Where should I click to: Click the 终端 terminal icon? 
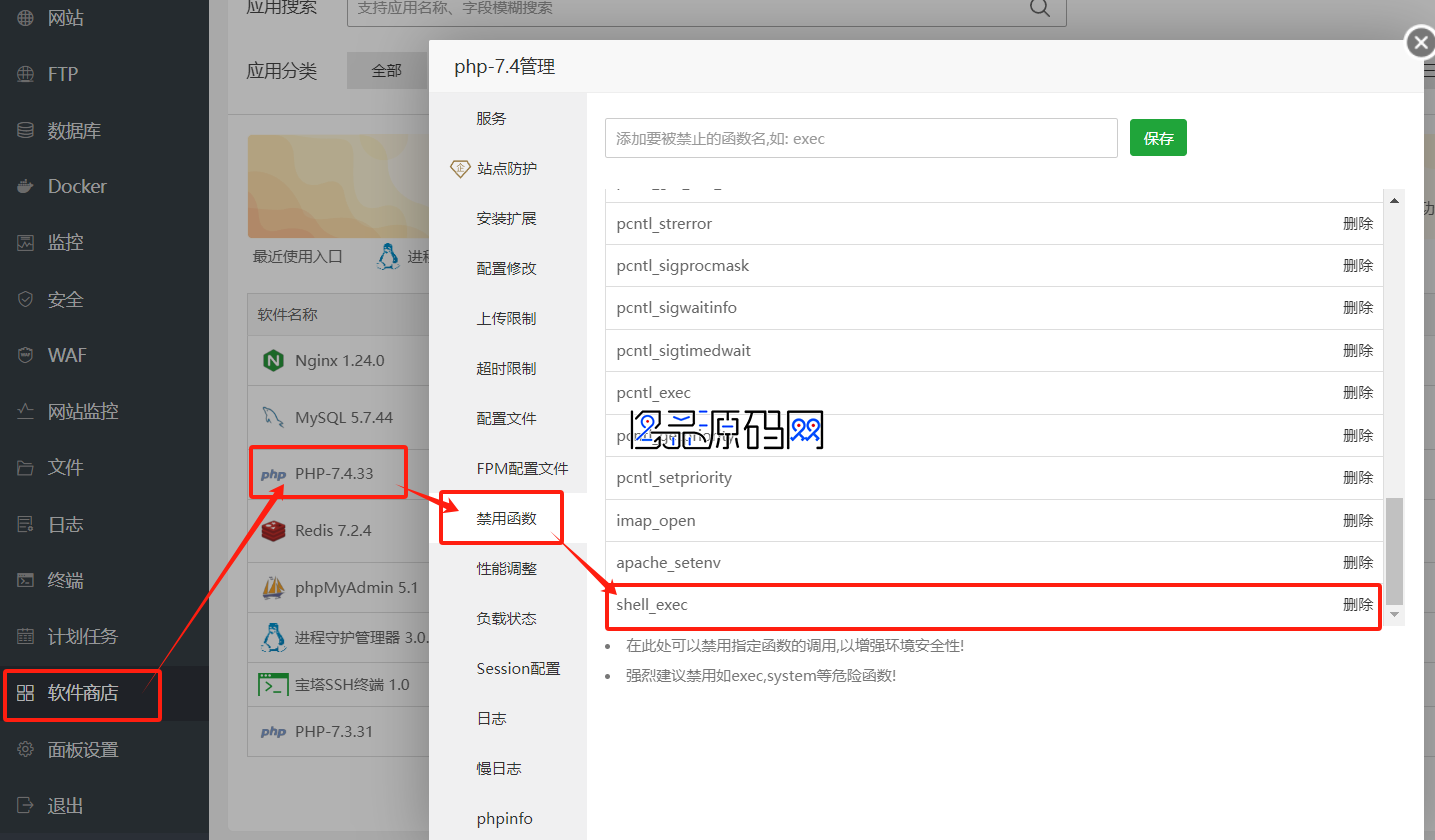26,580
